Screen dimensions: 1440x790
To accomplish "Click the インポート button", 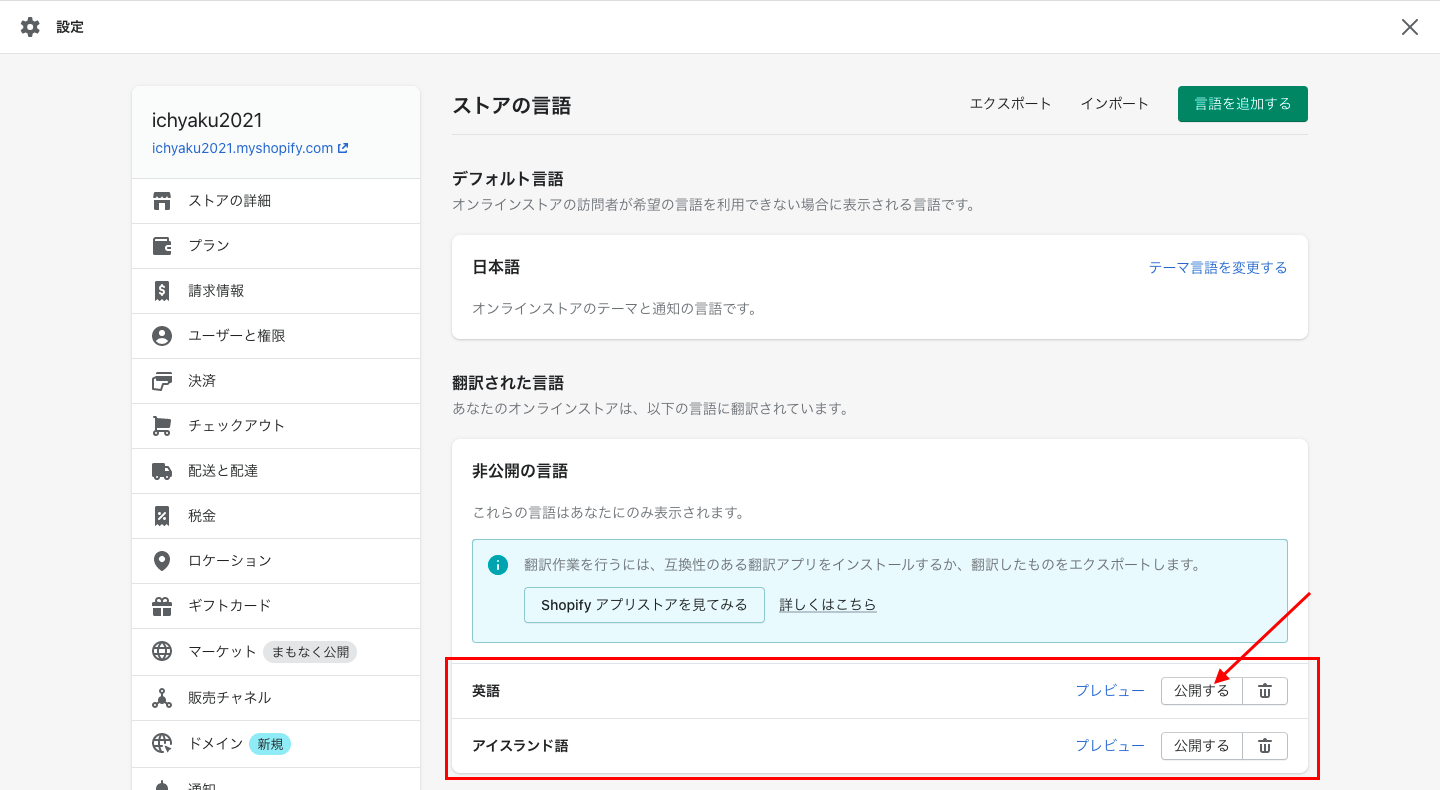I will (1115, 104).
